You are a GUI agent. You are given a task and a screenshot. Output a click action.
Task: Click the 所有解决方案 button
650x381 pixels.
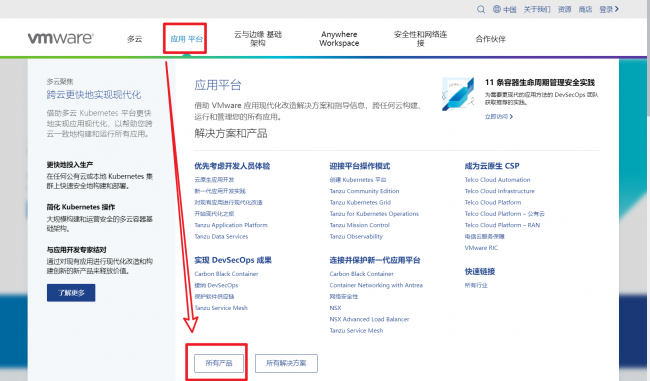coord(286,363)
